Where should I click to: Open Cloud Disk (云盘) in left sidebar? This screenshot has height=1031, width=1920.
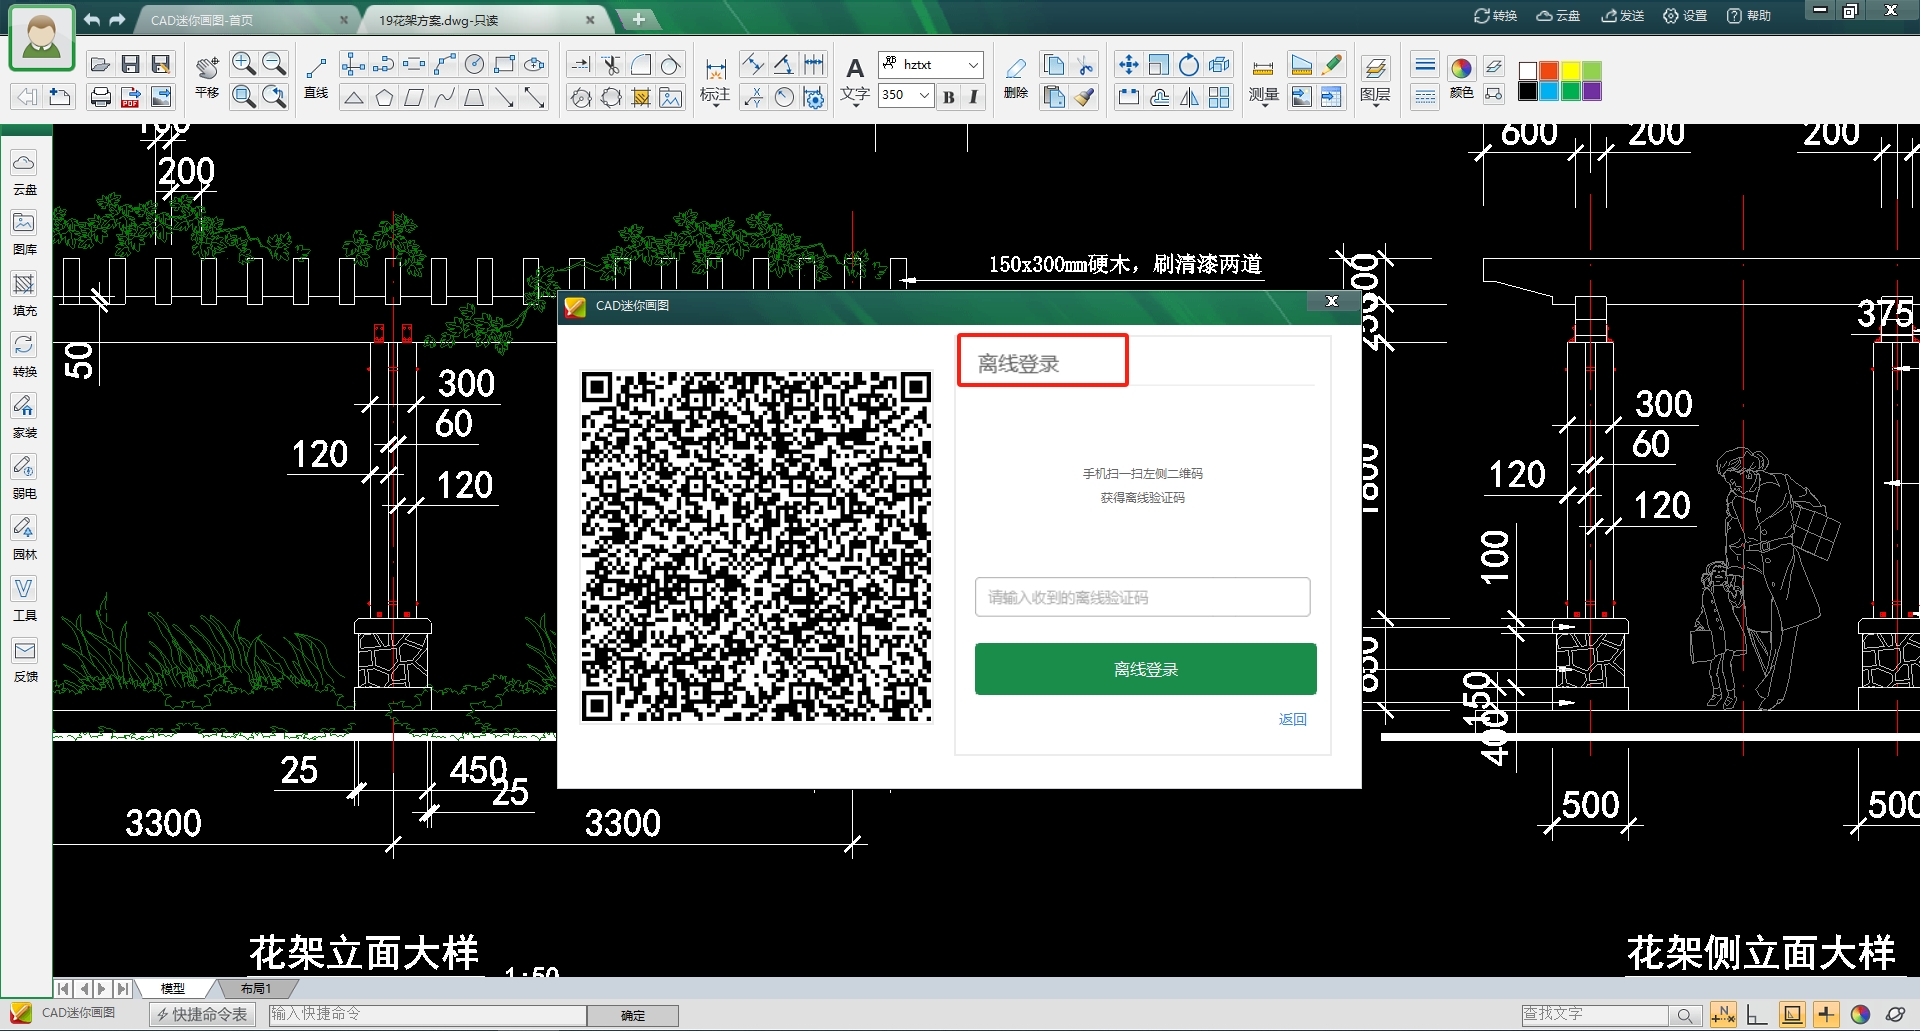(x=24, y=172)
